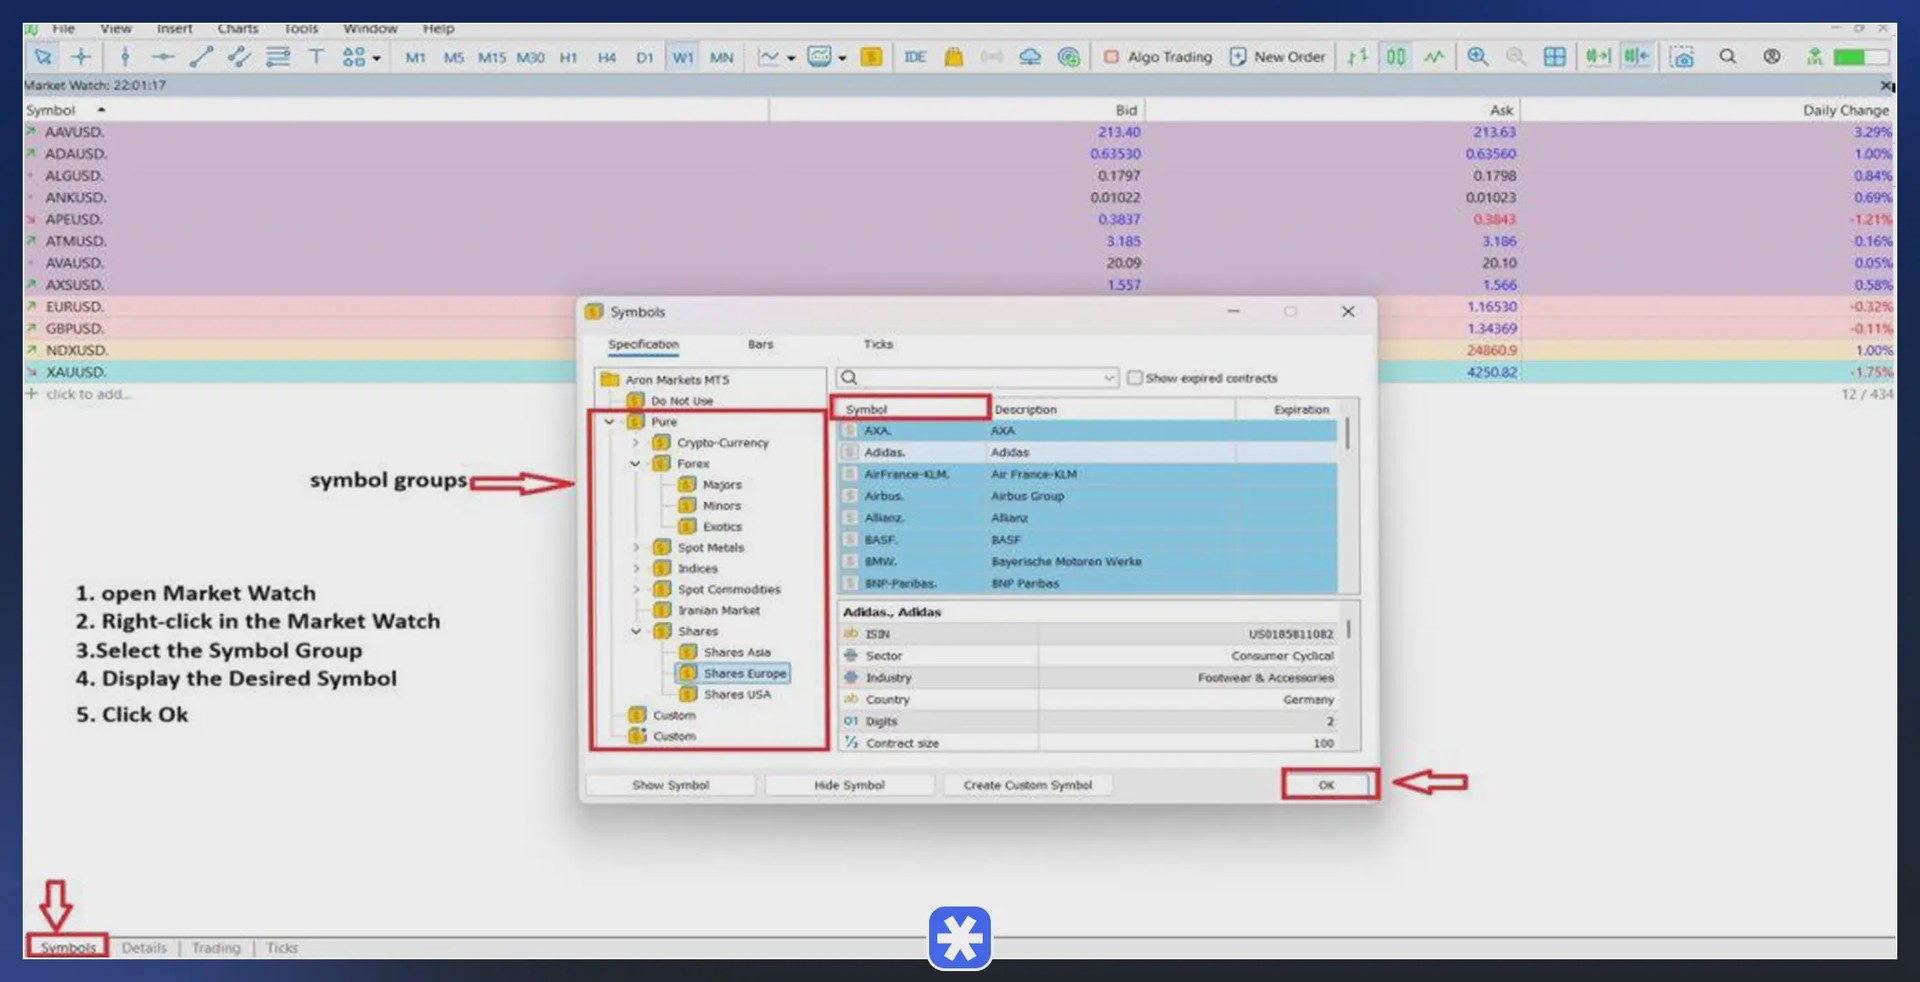The image size is (1920, 982).
Task: Enable Show expired contracts checkbox
Action: 1135,378
